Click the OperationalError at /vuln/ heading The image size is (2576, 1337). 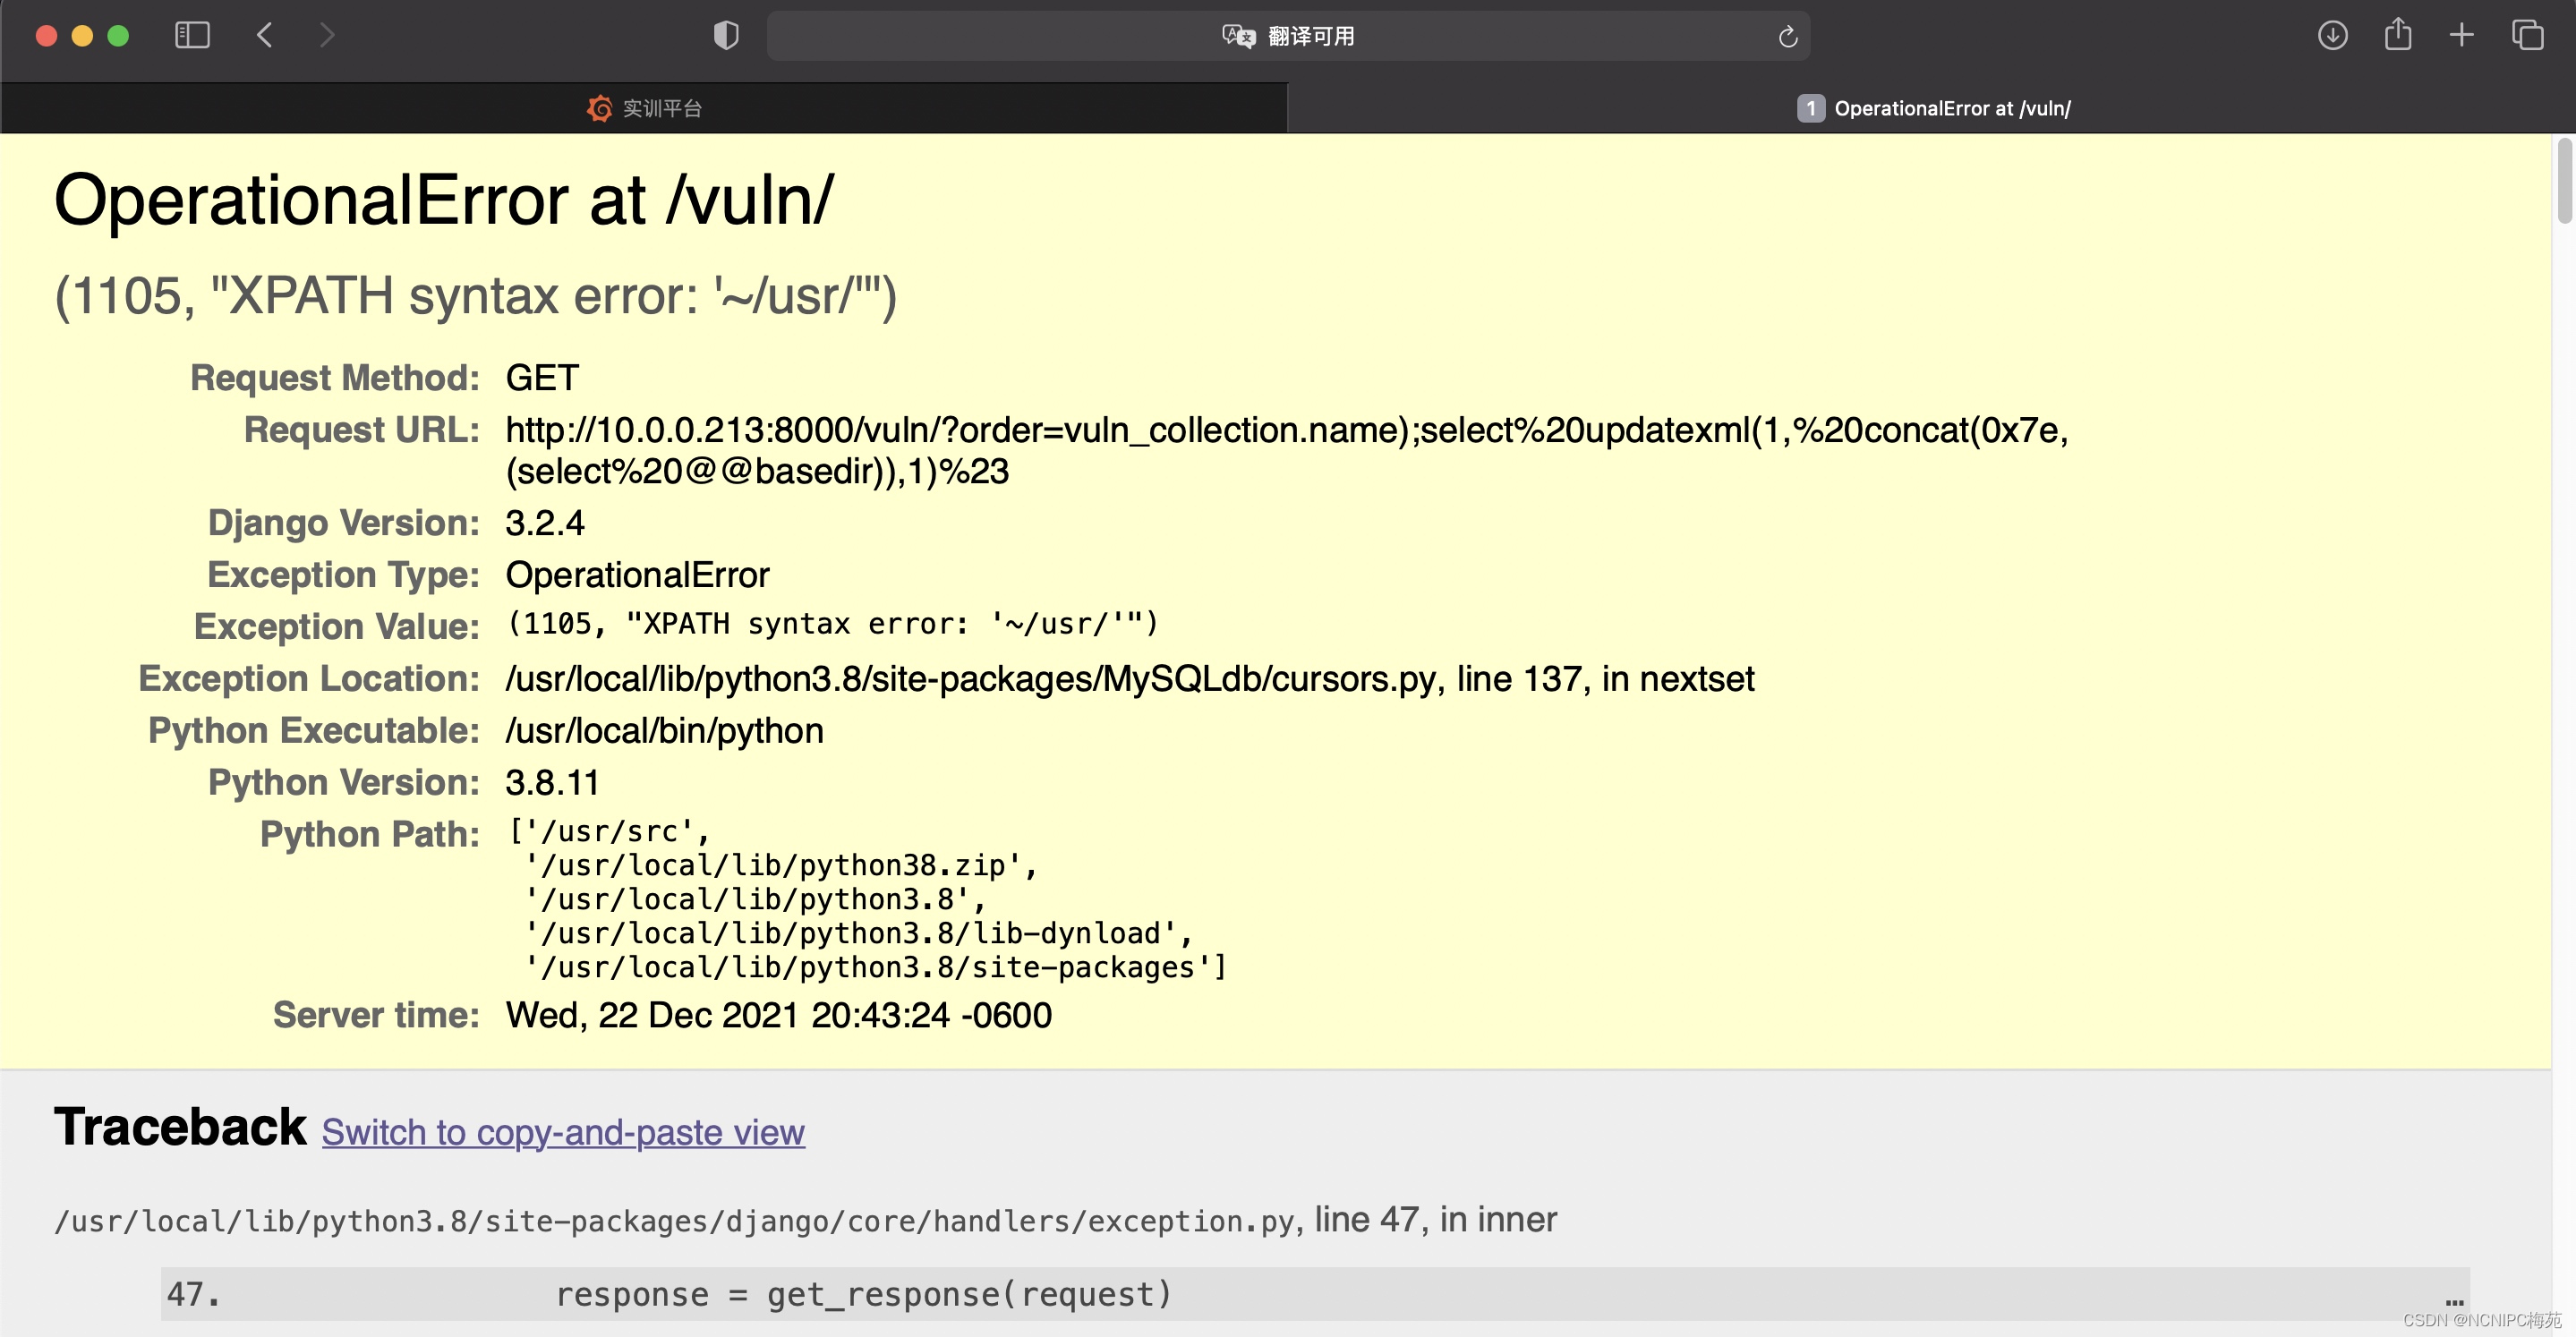point(443,200)
